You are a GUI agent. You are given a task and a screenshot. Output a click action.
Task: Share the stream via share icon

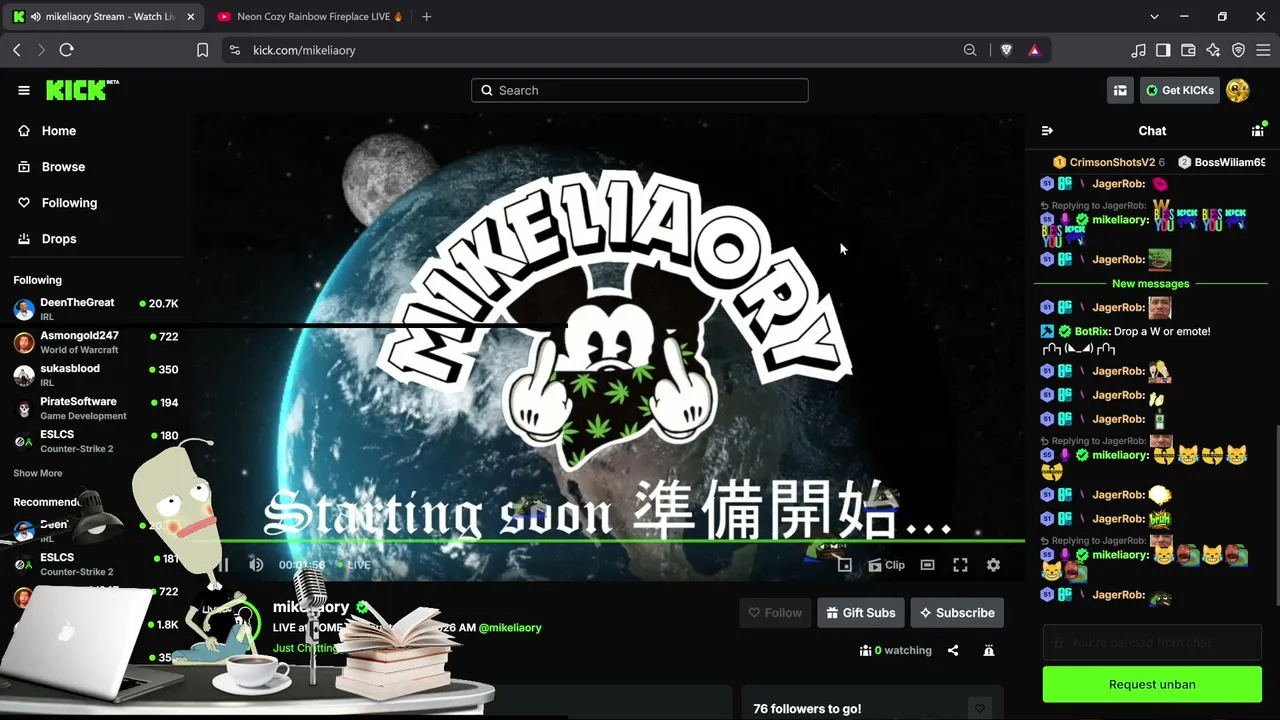click(x=953, y=651)
